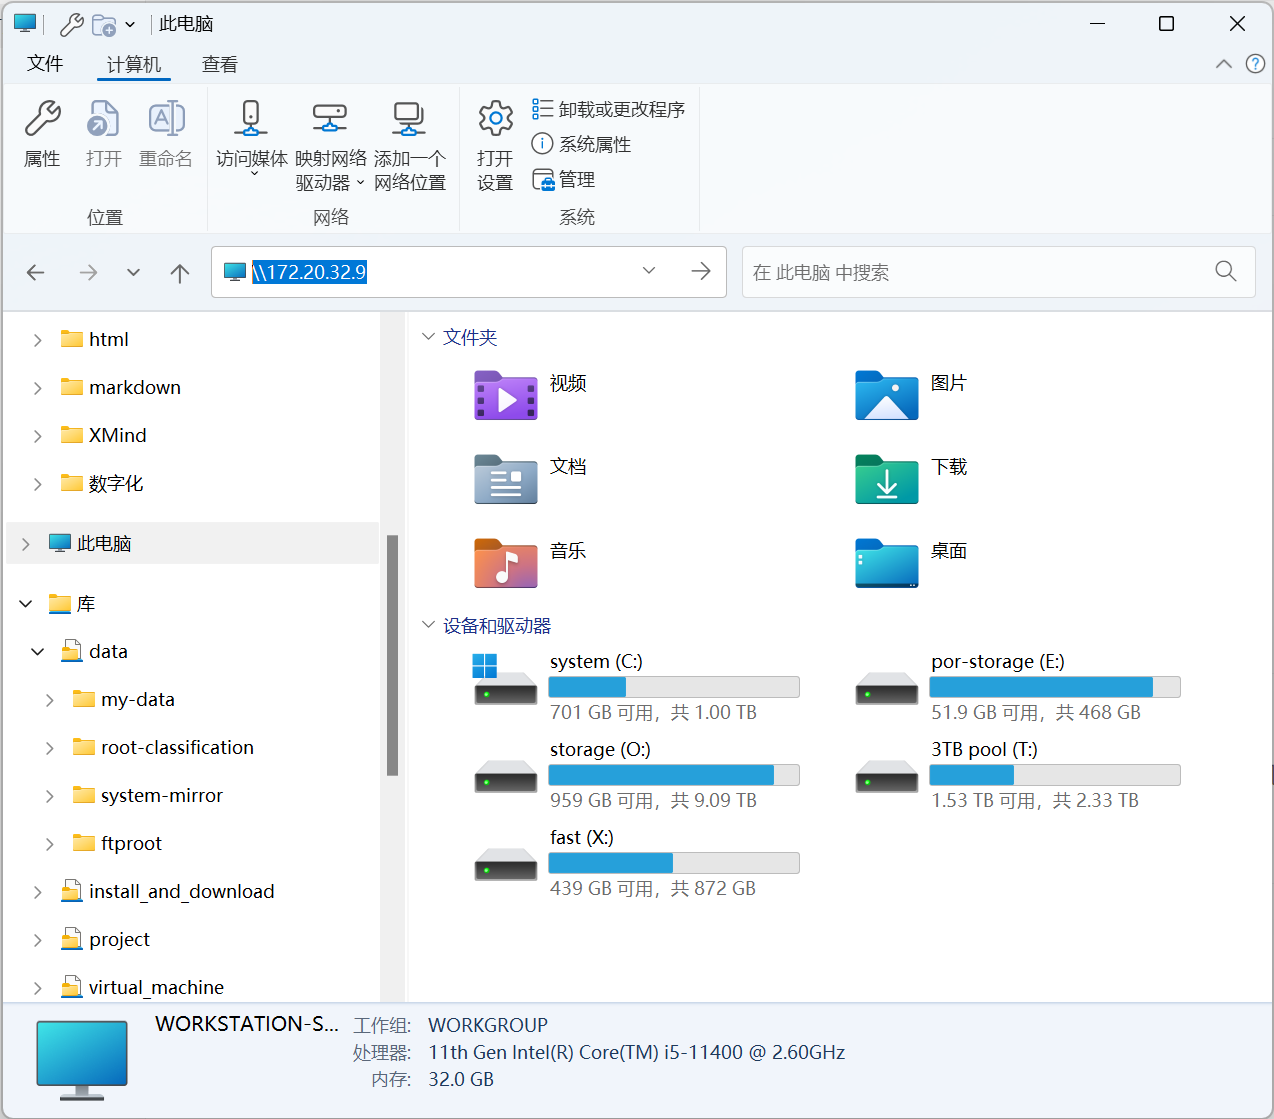Open address bar history dropdown arrow
1274x1119 pixels.
coord(649,271)
